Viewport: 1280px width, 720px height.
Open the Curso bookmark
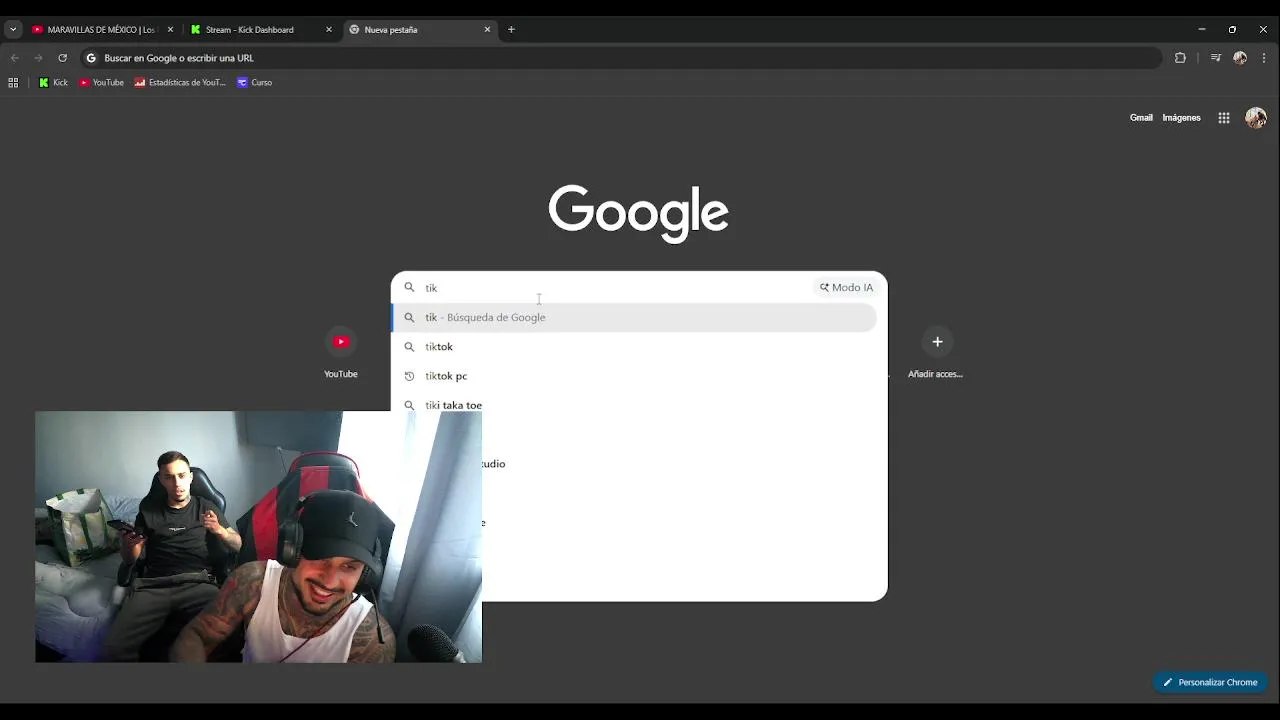[254, 83]
